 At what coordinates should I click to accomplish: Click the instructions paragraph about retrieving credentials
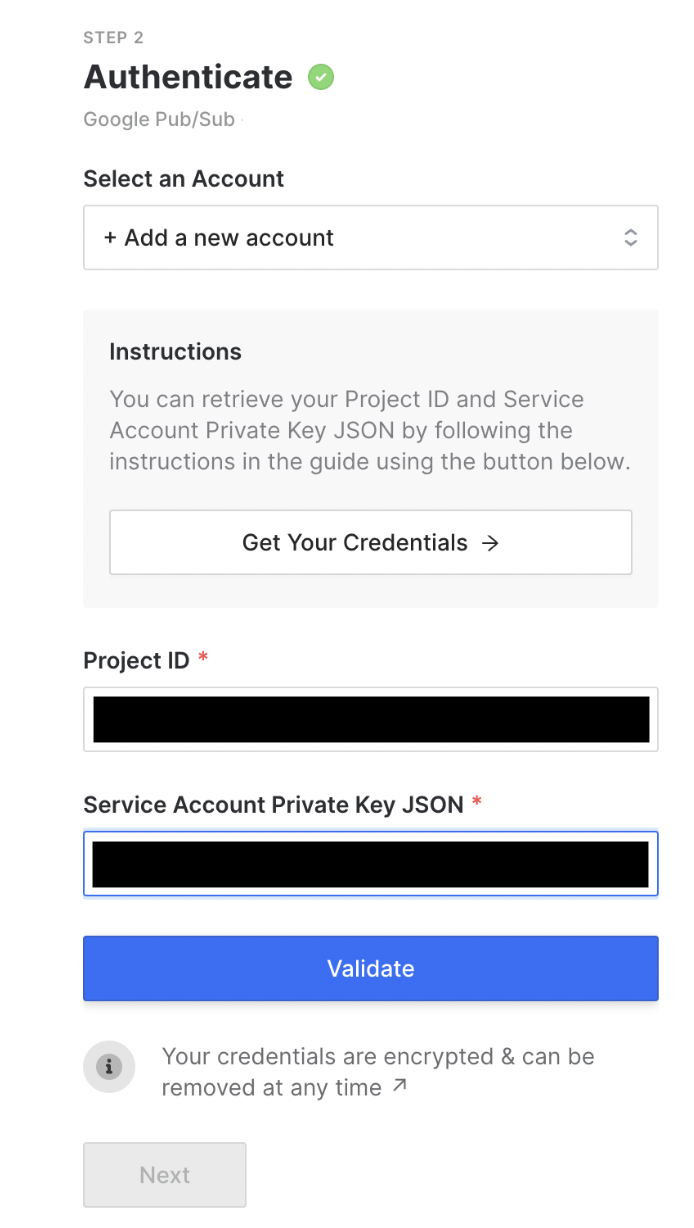point(370,431)
